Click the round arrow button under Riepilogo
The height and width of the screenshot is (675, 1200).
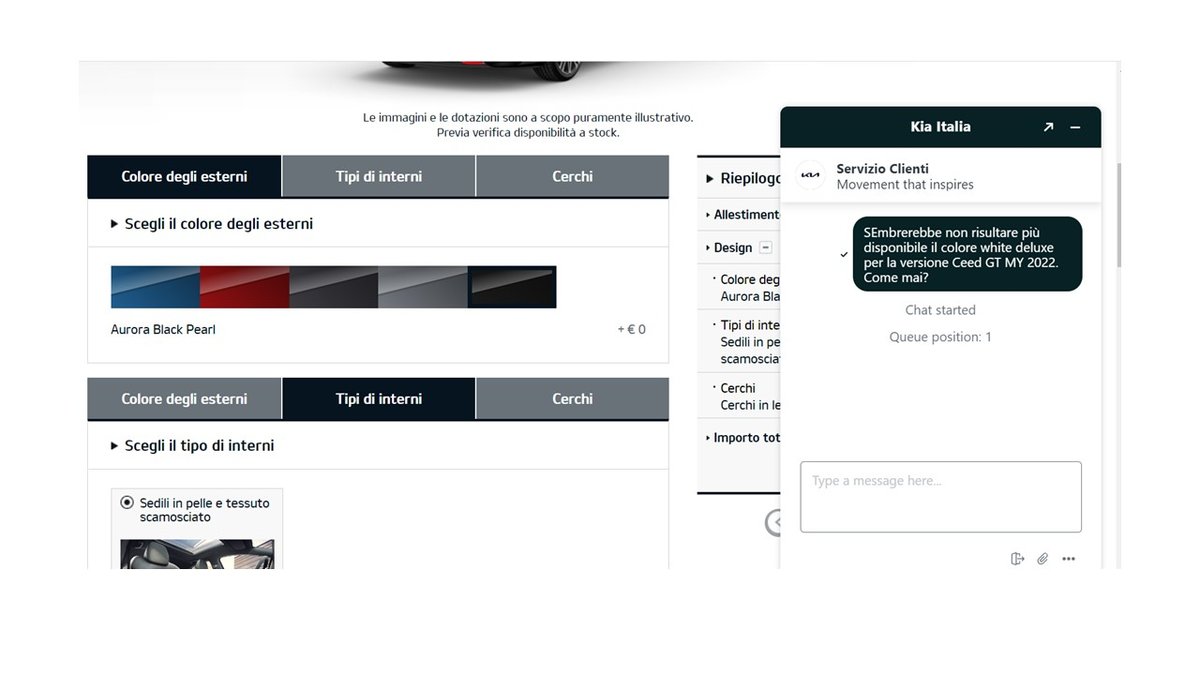[x=773, y=522]
